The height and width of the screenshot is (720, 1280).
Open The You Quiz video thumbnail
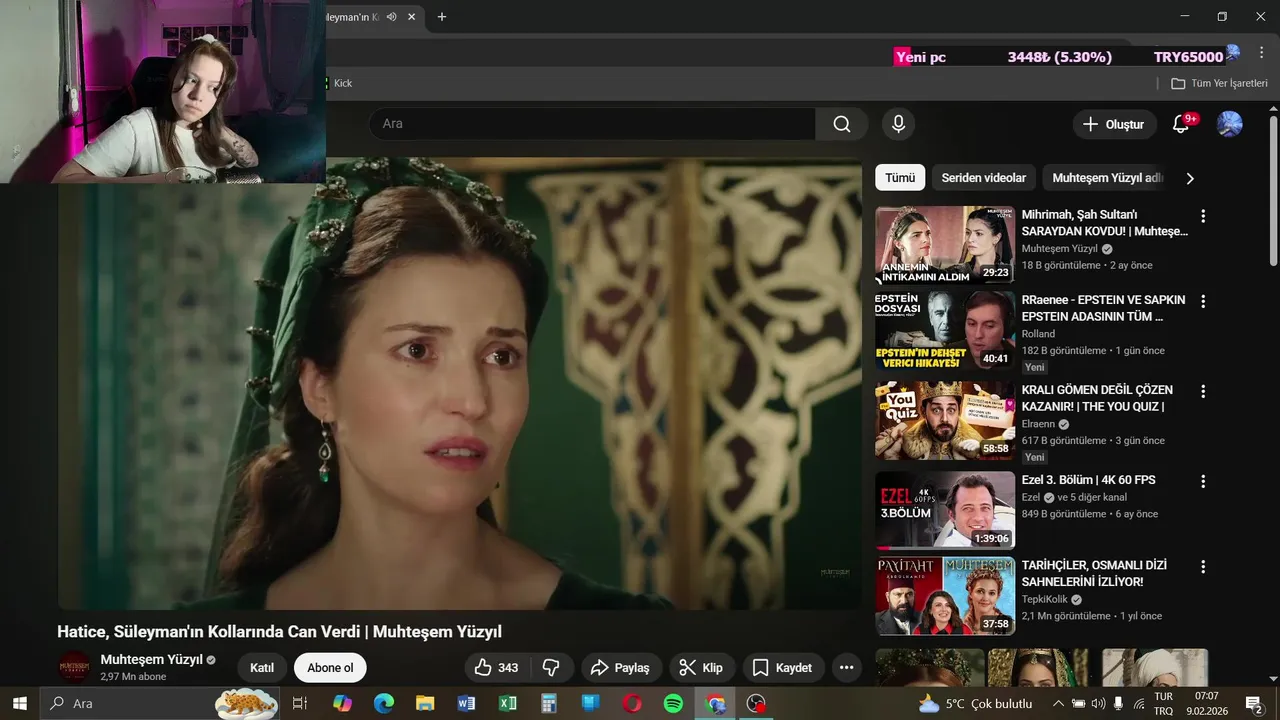point(945,420)
